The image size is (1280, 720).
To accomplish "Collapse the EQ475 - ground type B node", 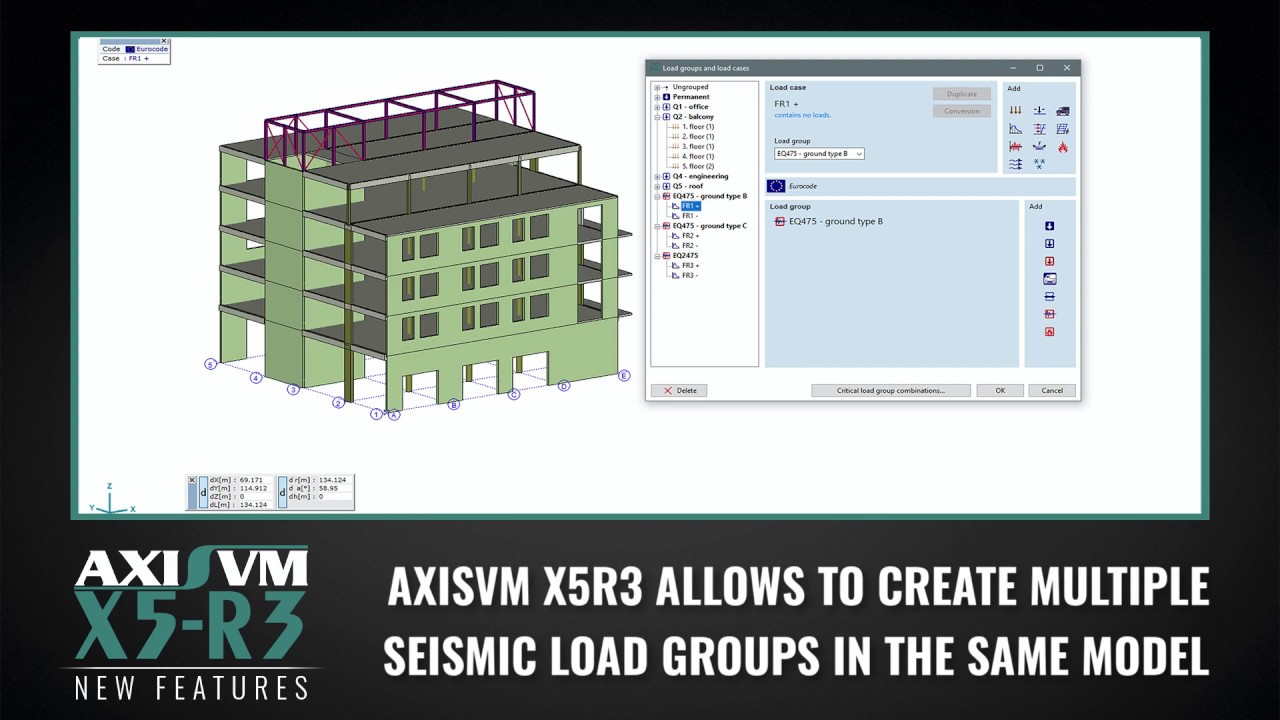I will pyautogui.click(x=657, y=196).
